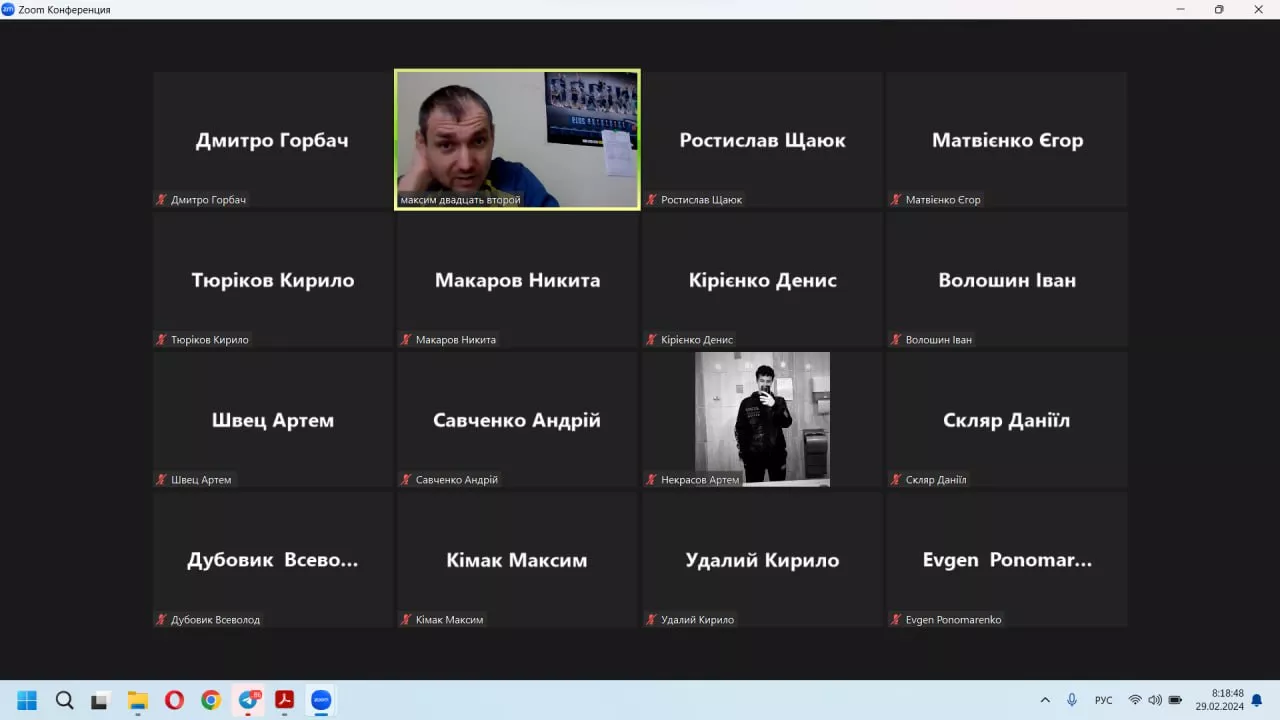Open Adobe Acrobat from the taskbar
Screen dimensions: 1280x720
click(284, 700)
